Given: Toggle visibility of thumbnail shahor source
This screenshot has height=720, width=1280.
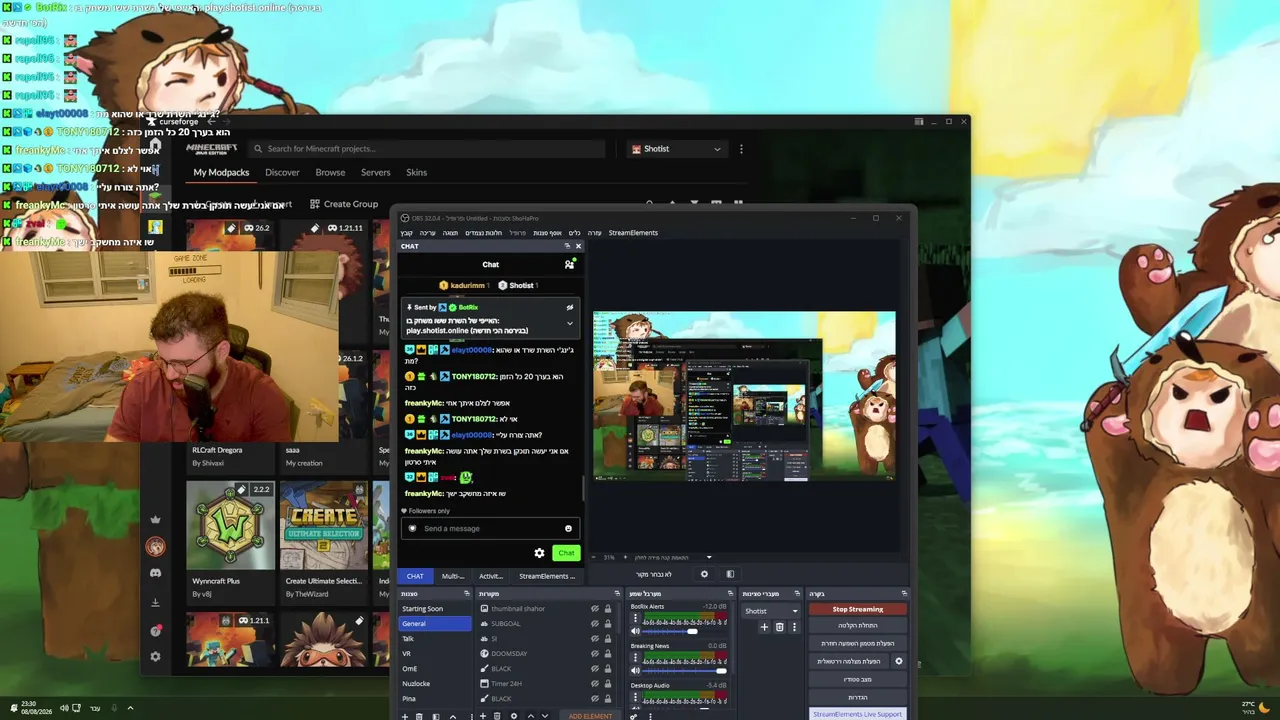Looking at the screenshot, I should click(594, 609).
